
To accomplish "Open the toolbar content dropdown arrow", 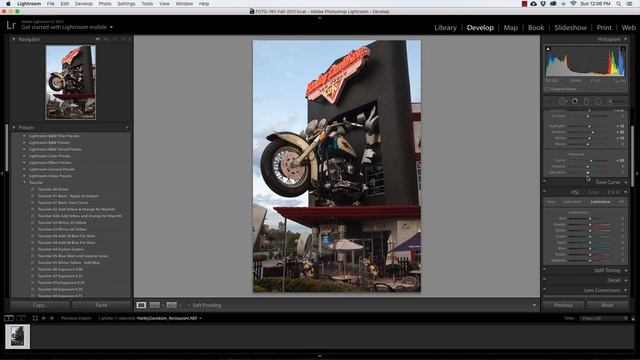I will (534, 305).
